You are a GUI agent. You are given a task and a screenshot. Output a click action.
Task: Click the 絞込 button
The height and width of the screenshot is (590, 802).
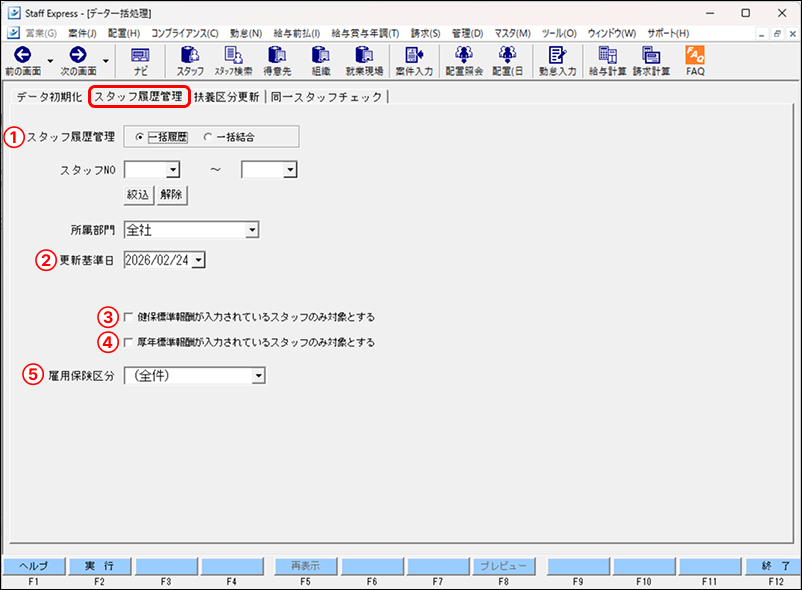point(137,196)
